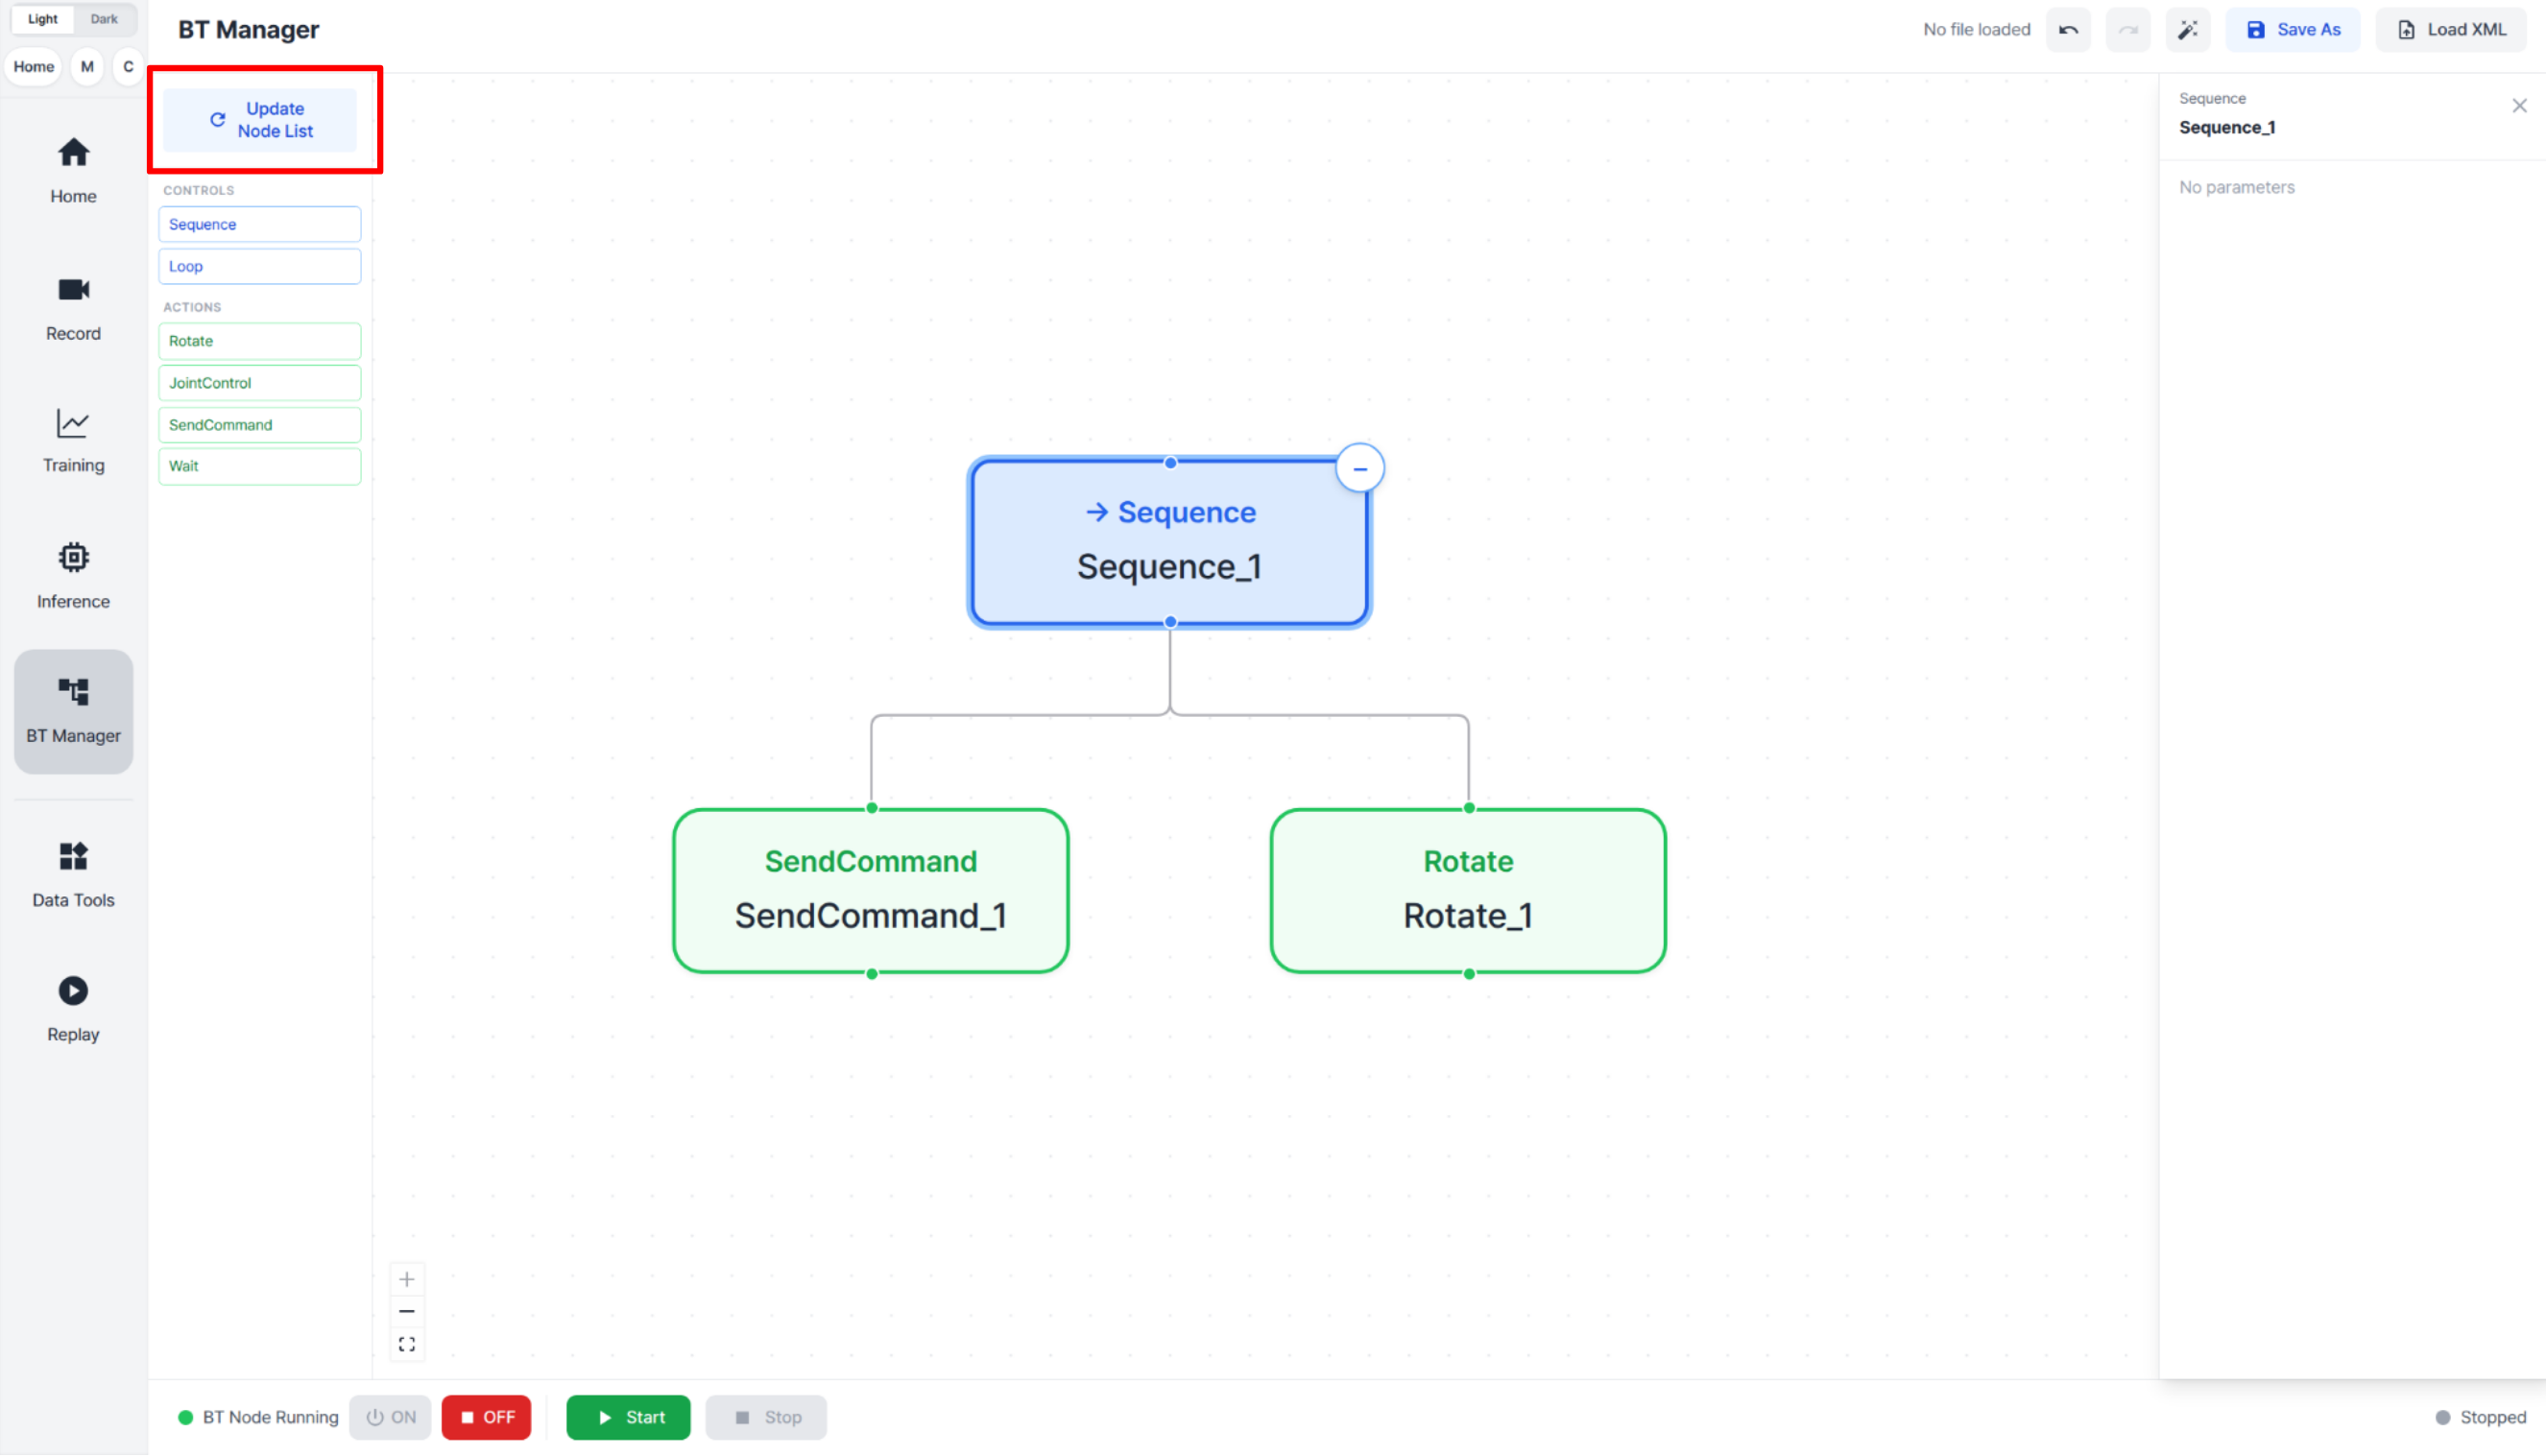Click the redo arrow icon
2546x1456 pixels.
click(2128, 29)
